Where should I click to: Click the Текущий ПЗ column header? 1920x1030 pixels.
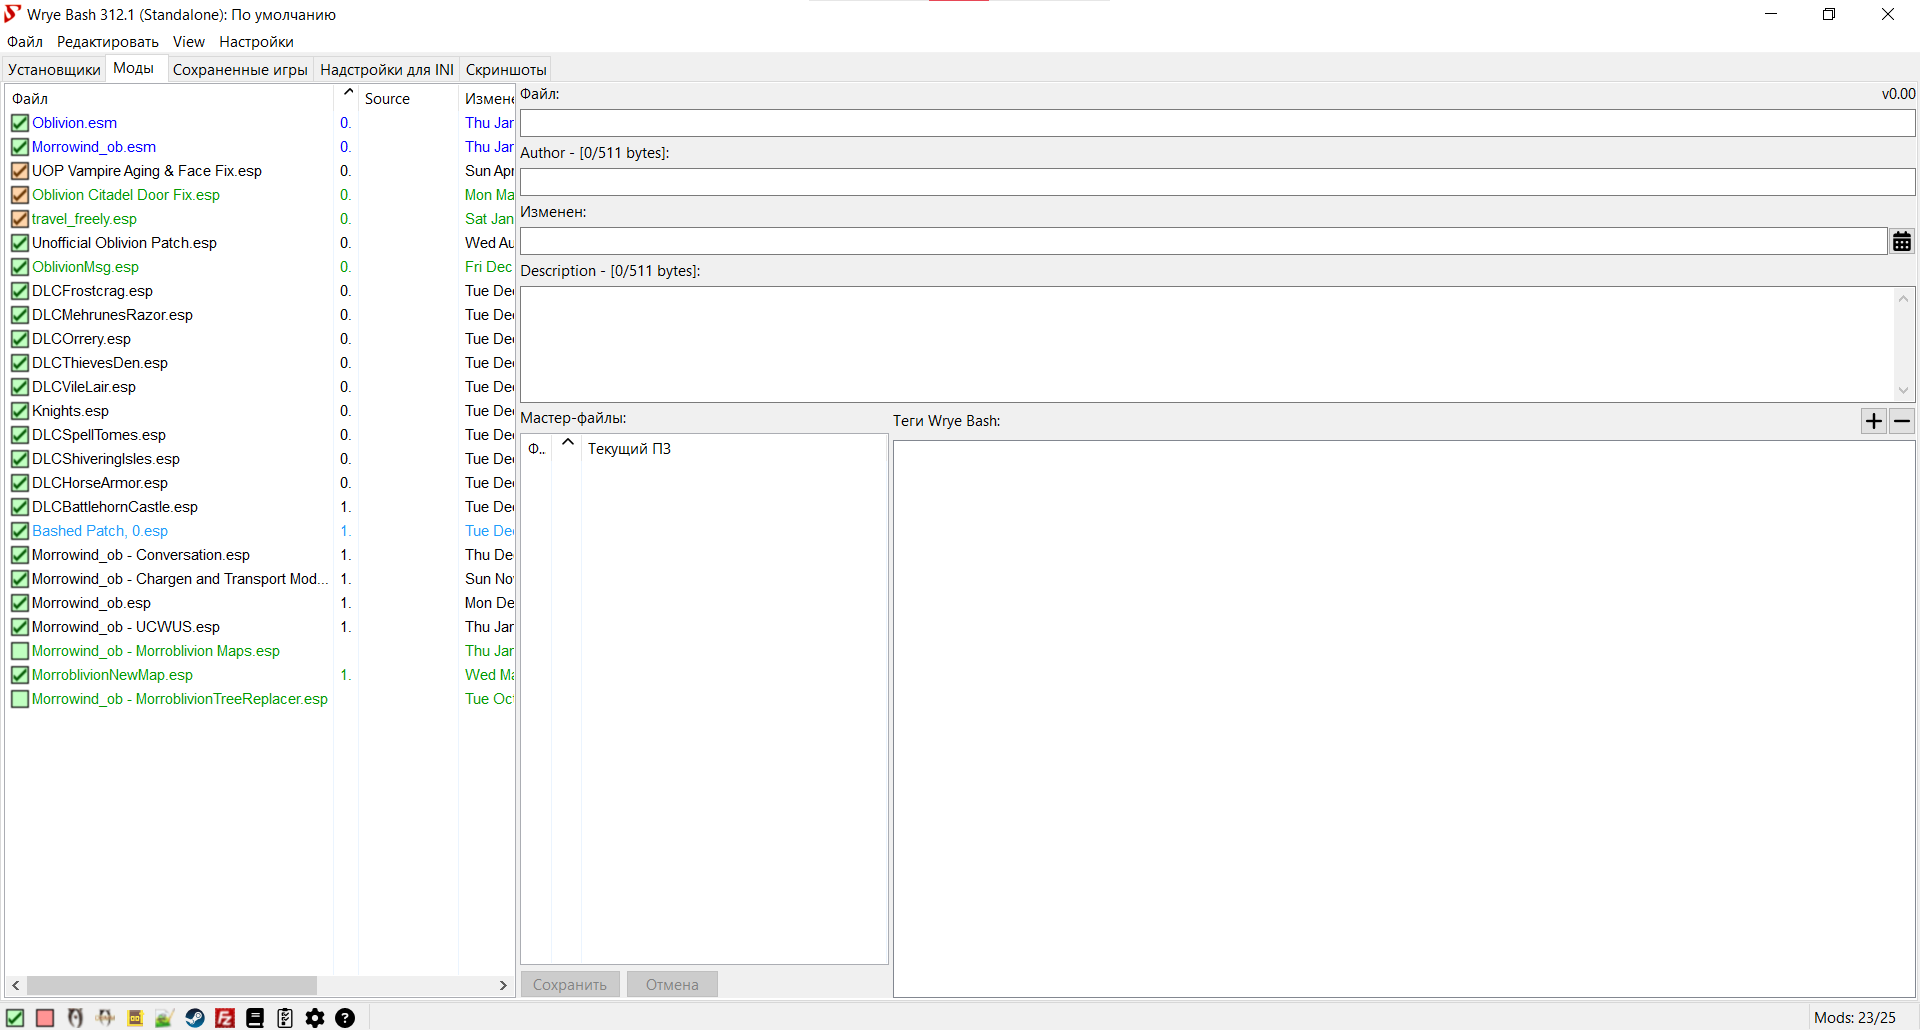[x=734, y=449]
